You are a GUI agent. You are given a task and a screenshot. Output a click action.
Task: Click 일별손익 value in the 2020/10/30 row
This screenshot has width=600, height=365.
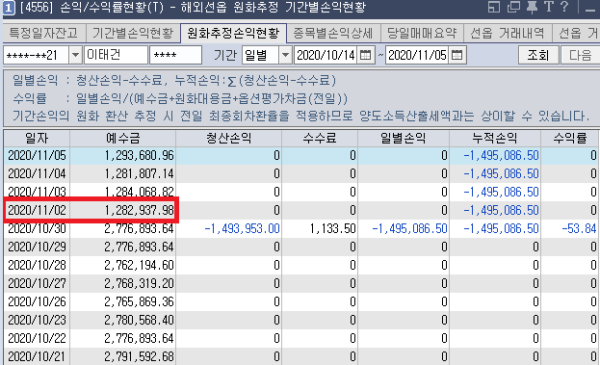click(409, 229)
